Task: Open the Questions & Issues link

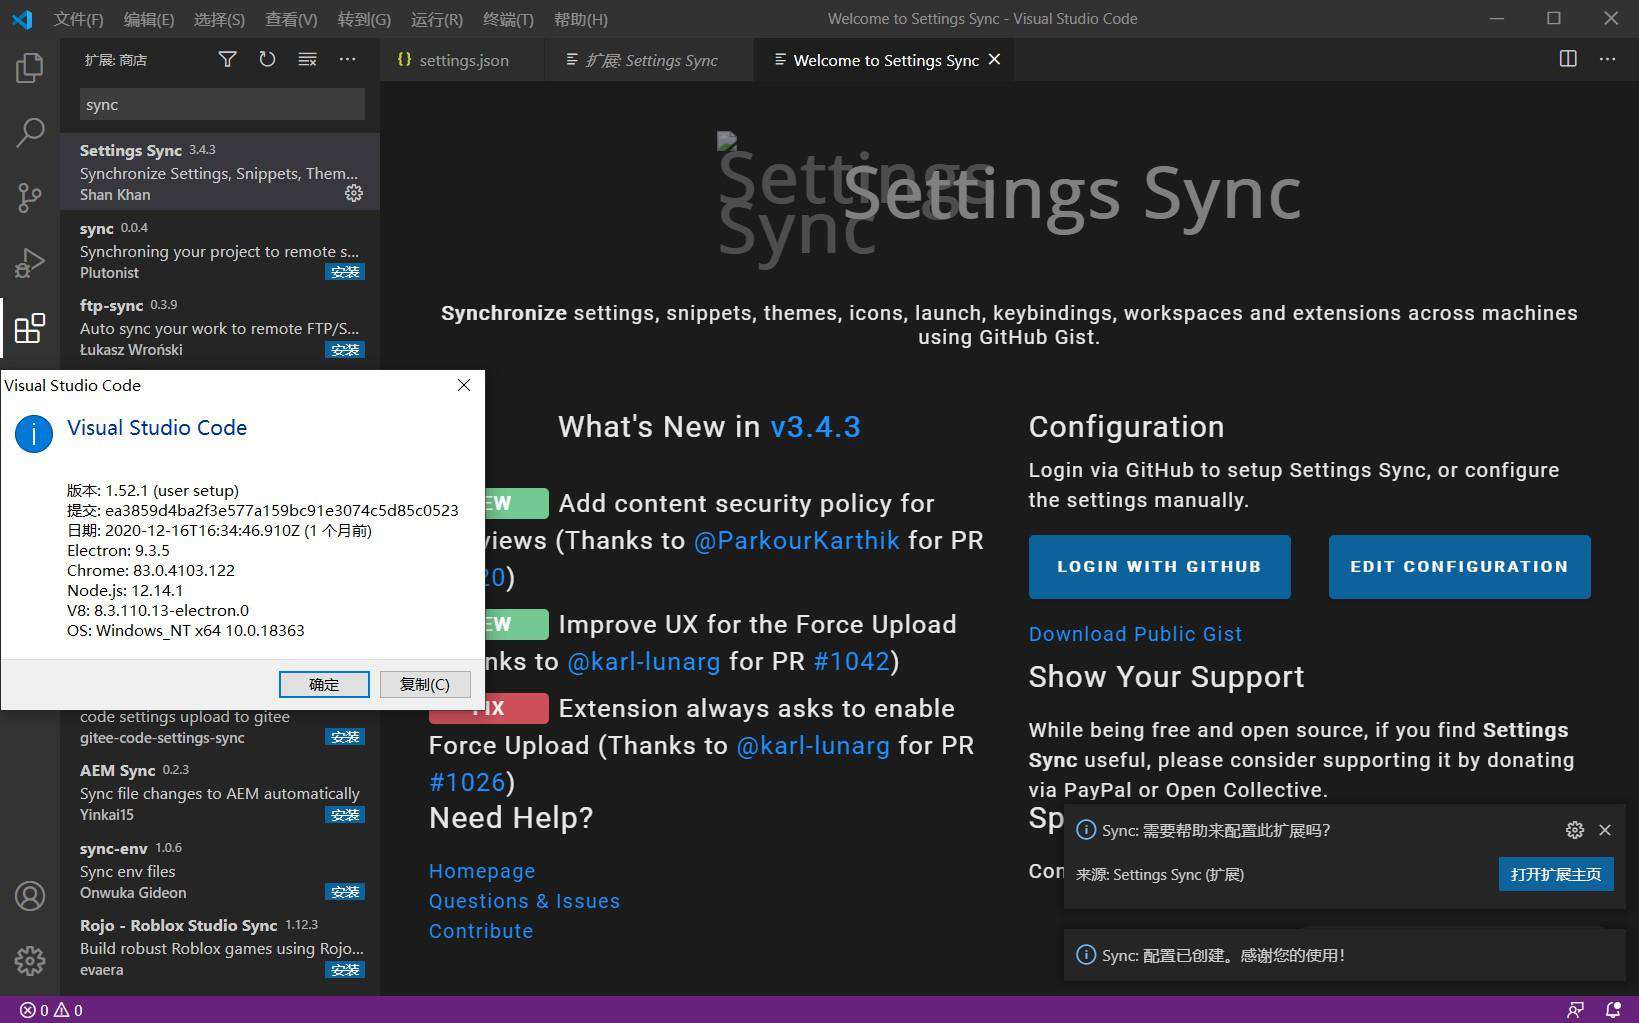Action: click(524, 901)
